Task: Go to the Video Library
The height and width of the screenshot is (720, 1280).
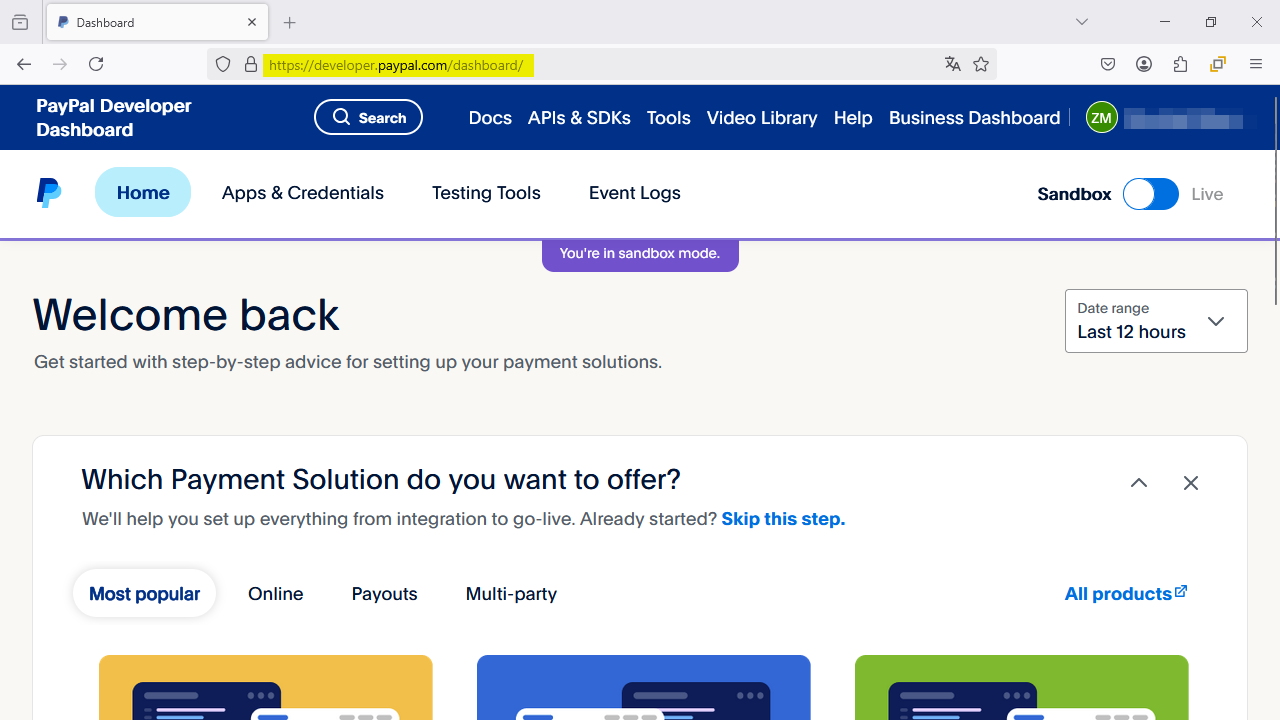Action: tap(762, 118)
